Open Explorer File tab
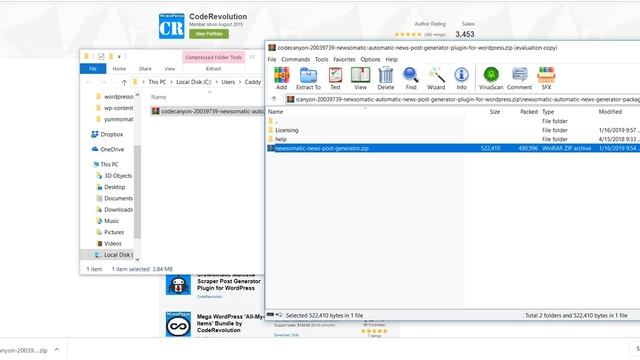Screen dimensions: 640x360 93,69
